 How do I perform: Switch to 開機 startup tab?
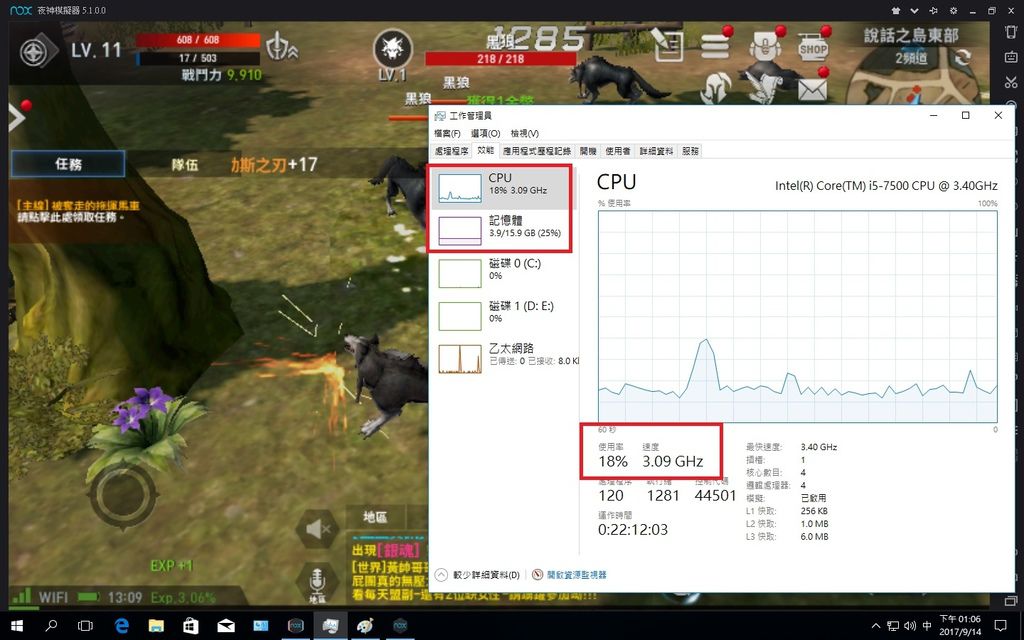click(588, 151)
